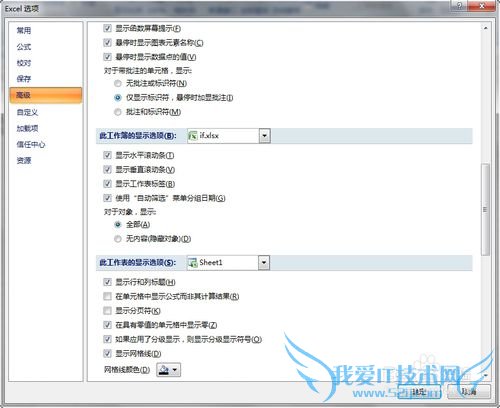
Task: Click the 此工作簿的显示选项 section label
Action: point(138,136)
